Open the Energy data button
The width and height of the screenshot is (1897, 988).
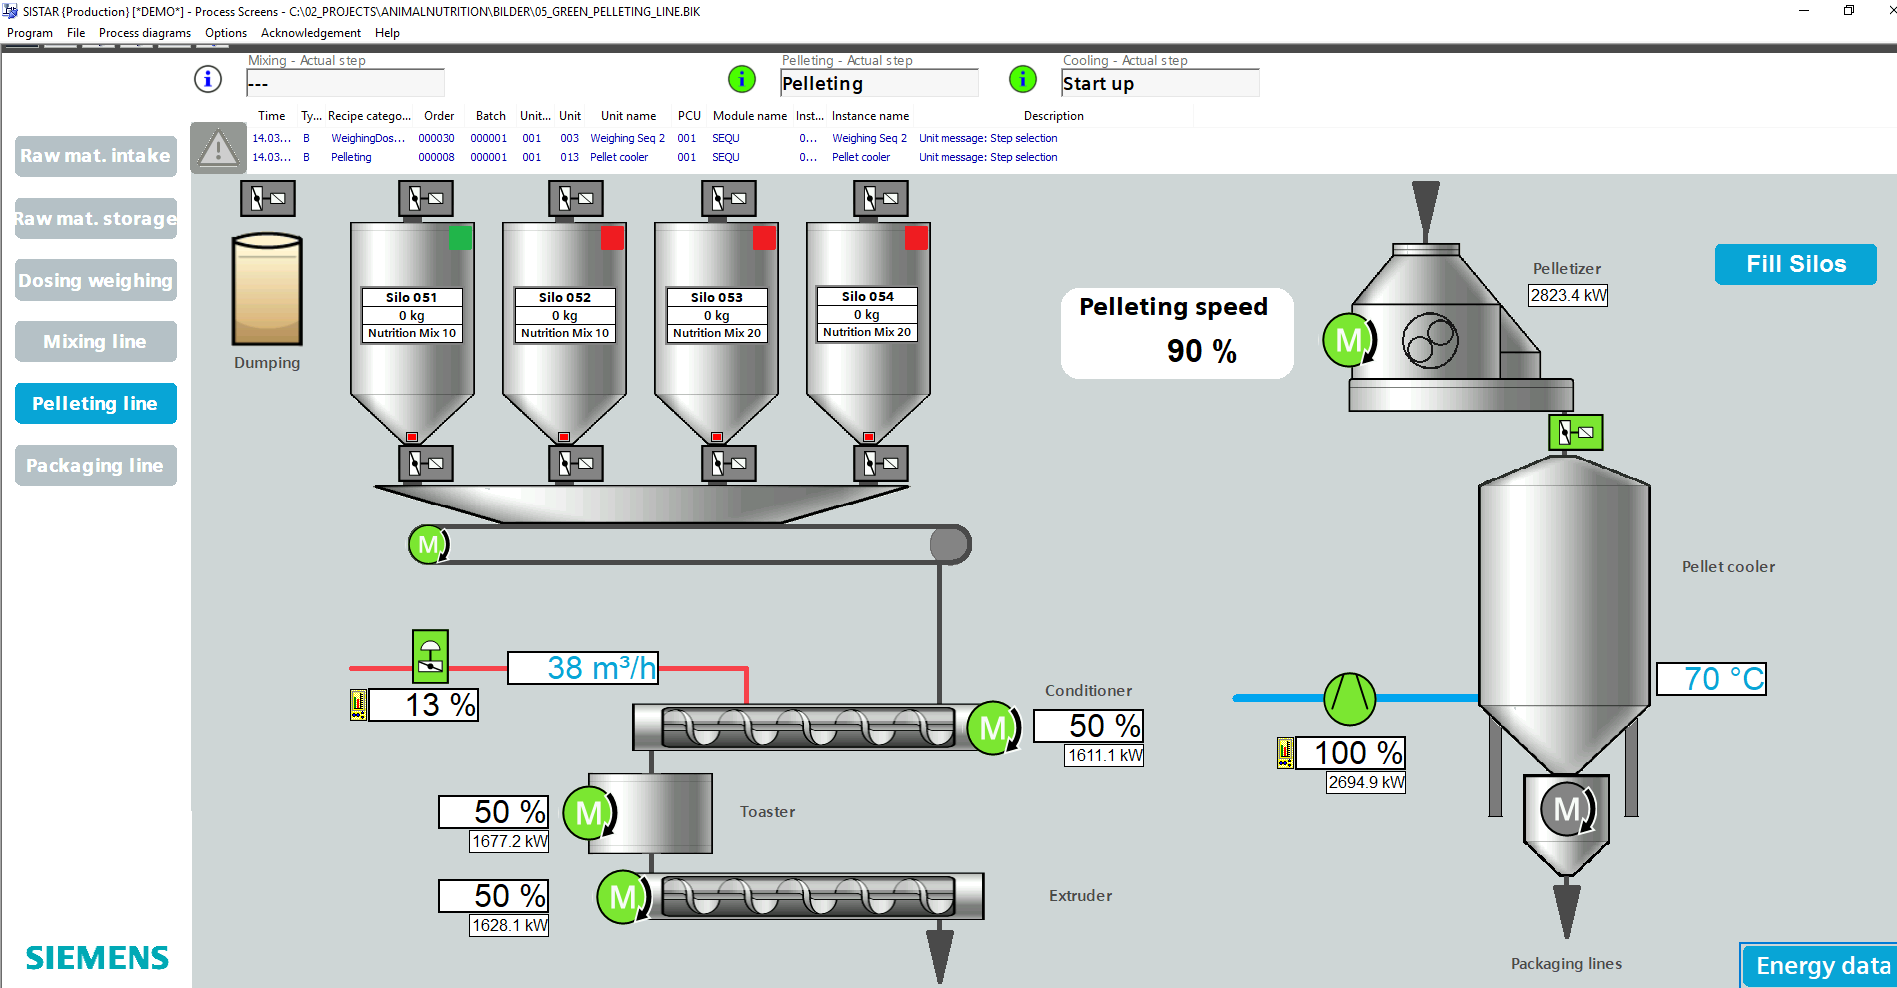[1821, 965]
